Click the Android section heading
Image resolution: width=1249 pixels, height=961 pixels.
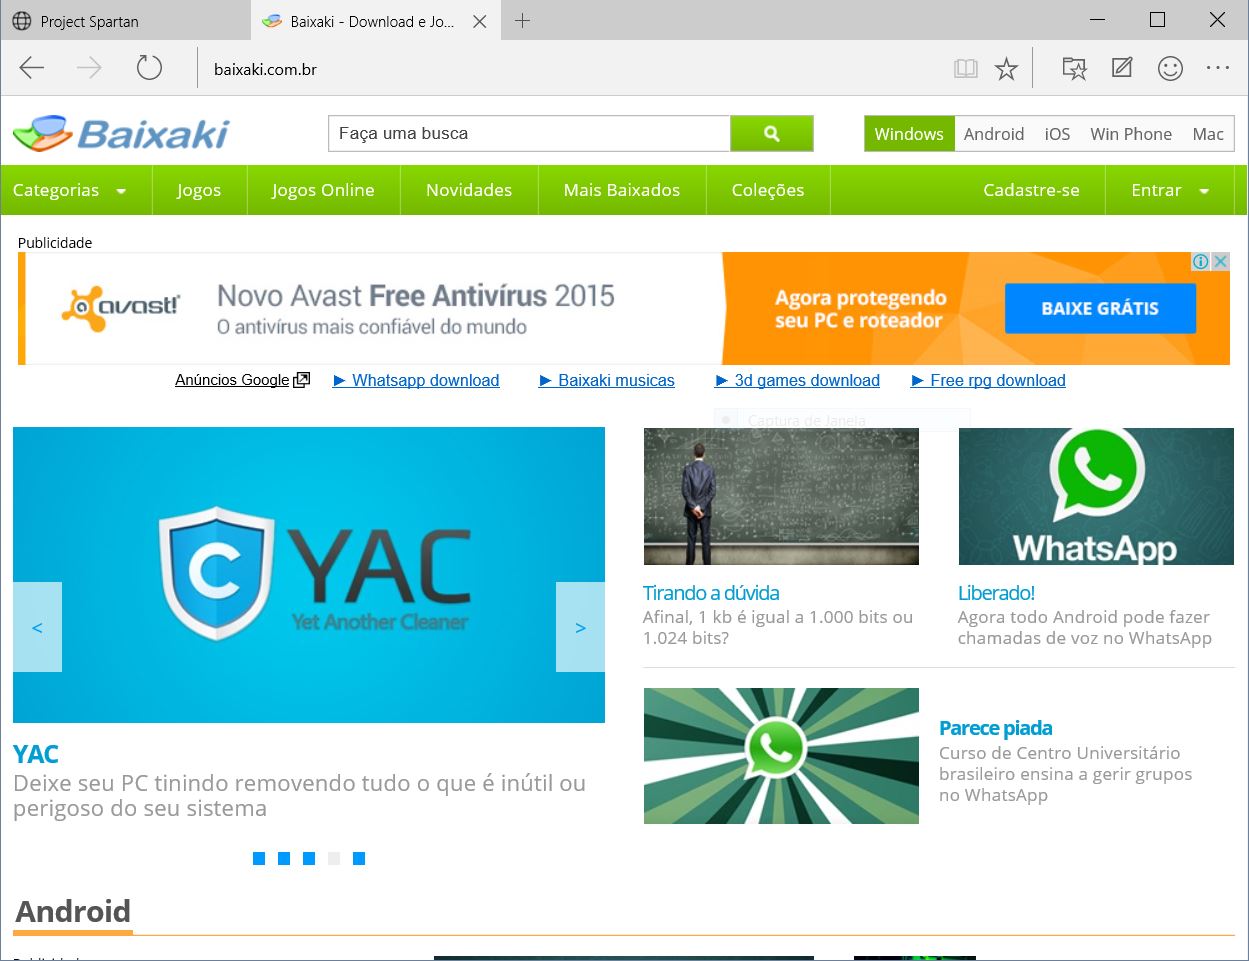click(73, 912)
